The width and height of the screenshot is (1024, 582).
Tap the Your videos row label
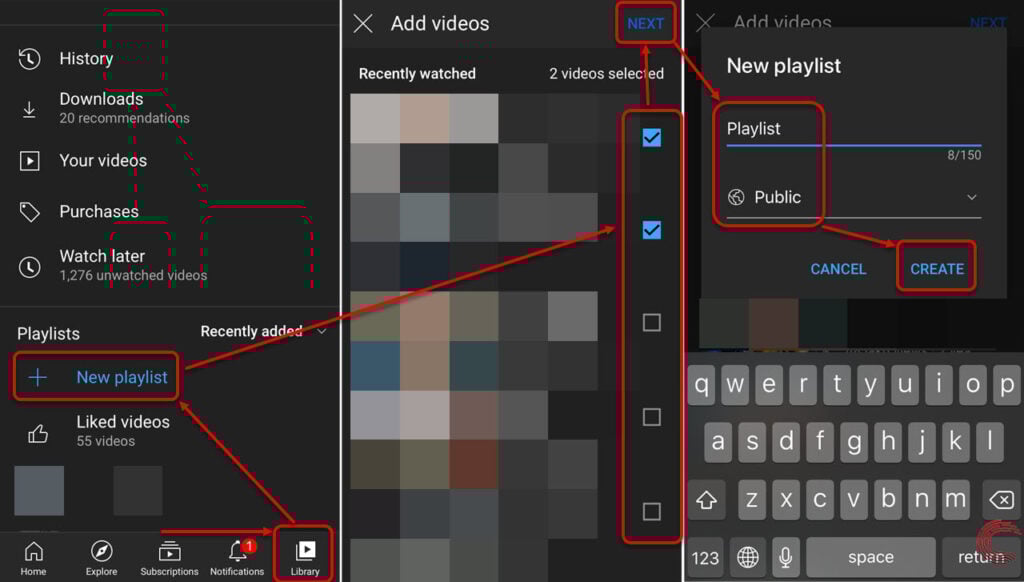(103, 161)
